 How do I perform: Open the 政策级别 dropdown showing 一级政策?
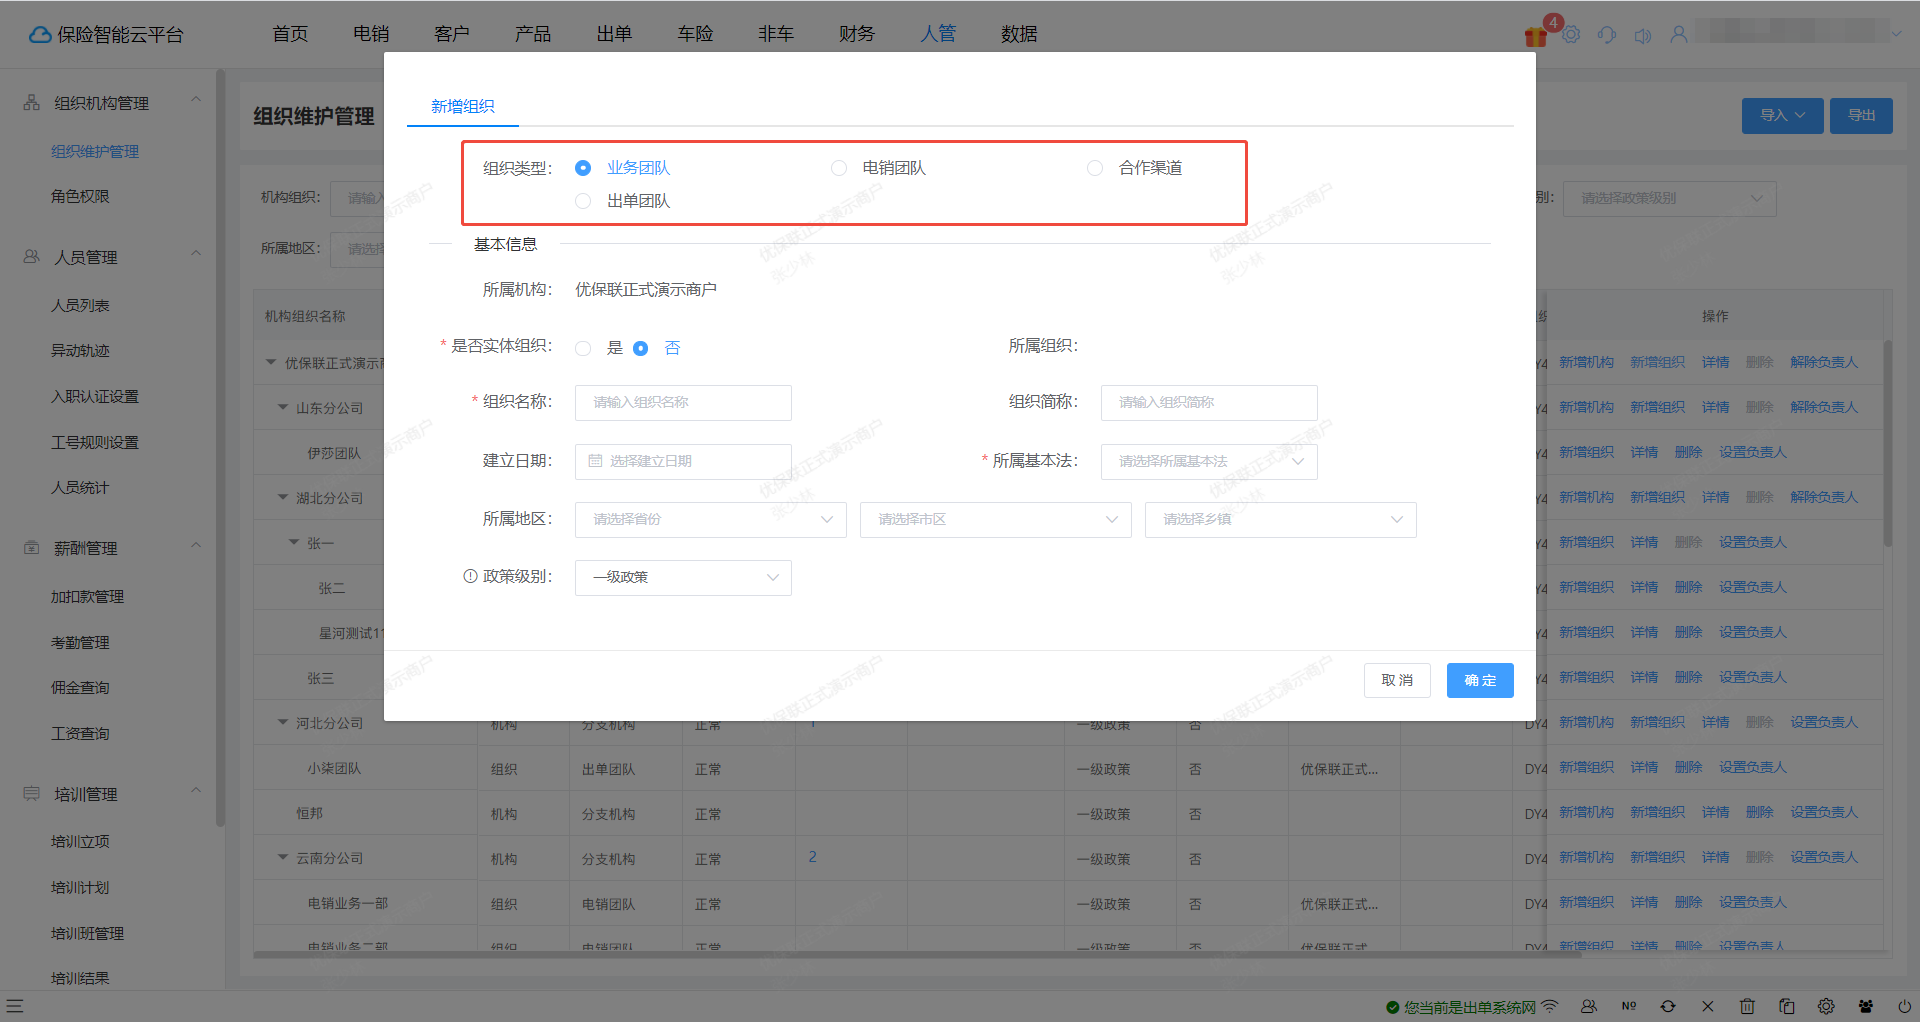pos(683,577)
